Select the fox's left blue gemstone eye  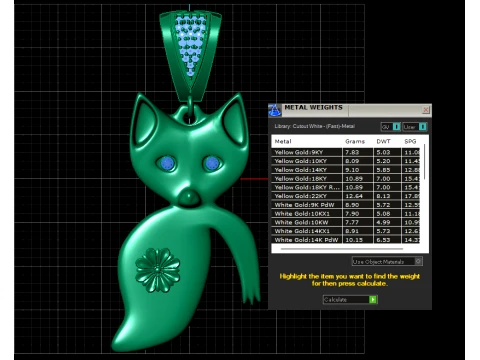pos(167,163)
